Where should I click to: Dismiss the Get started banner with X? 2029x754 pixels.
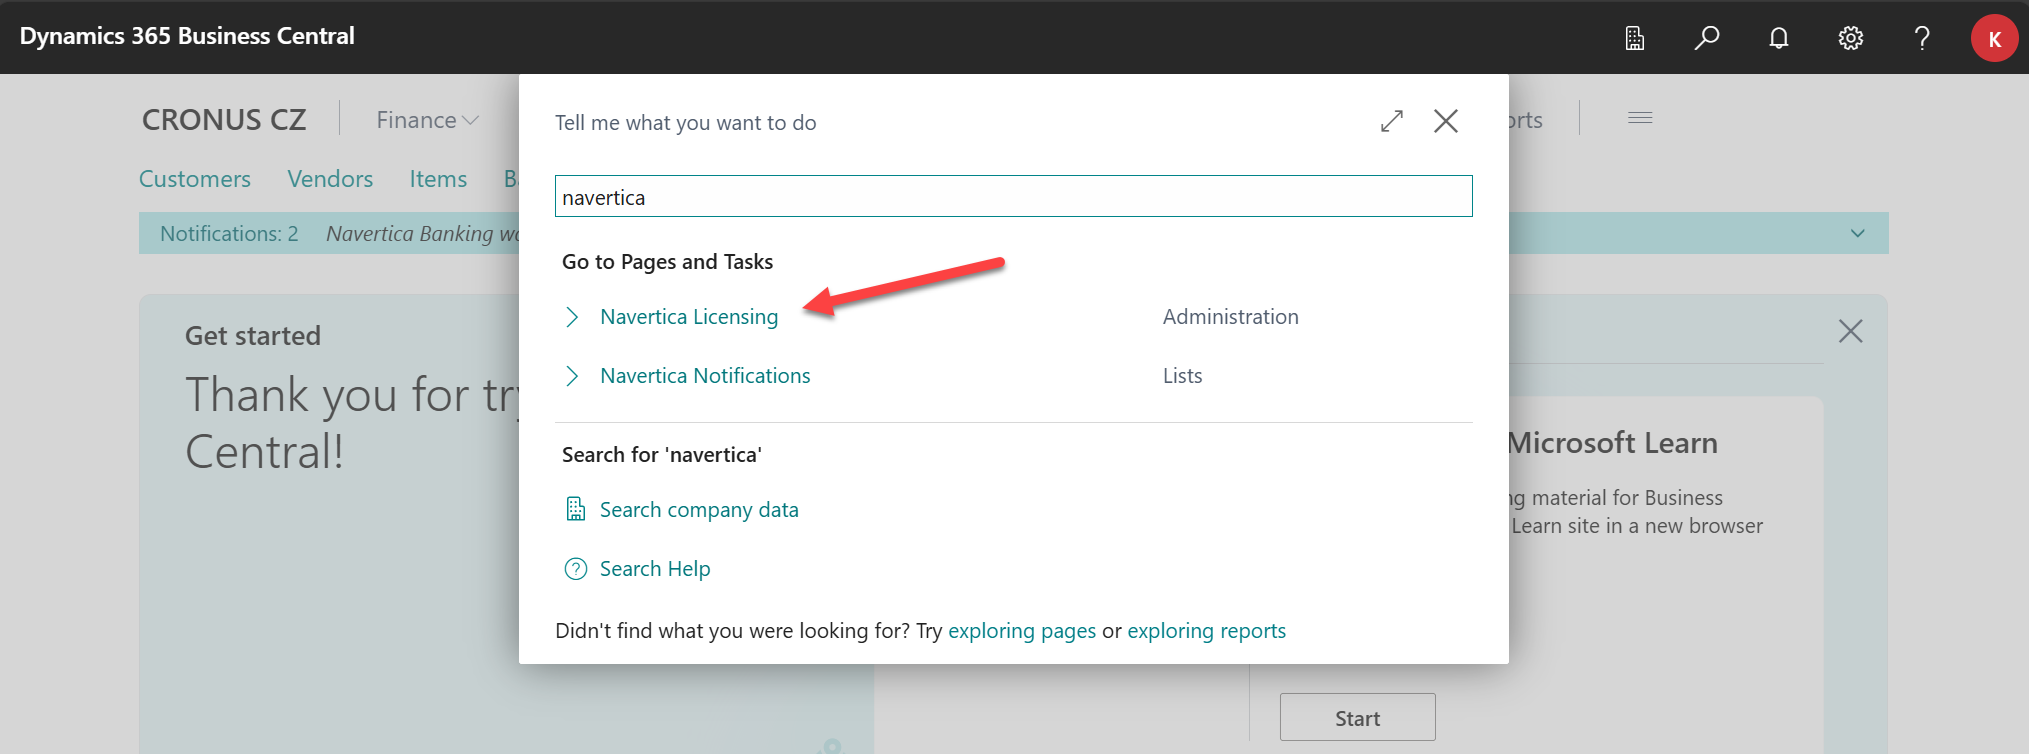[1850, 331]
